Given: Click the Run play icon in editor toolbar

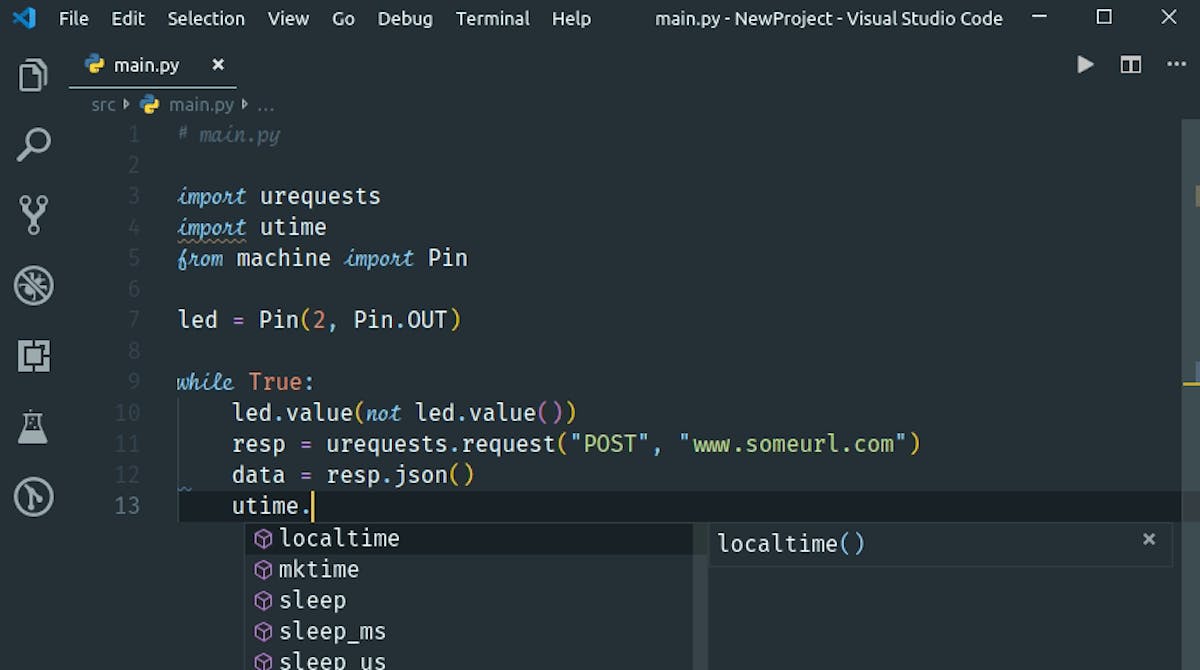Looking at the screenshot, I should [1085, 65].
